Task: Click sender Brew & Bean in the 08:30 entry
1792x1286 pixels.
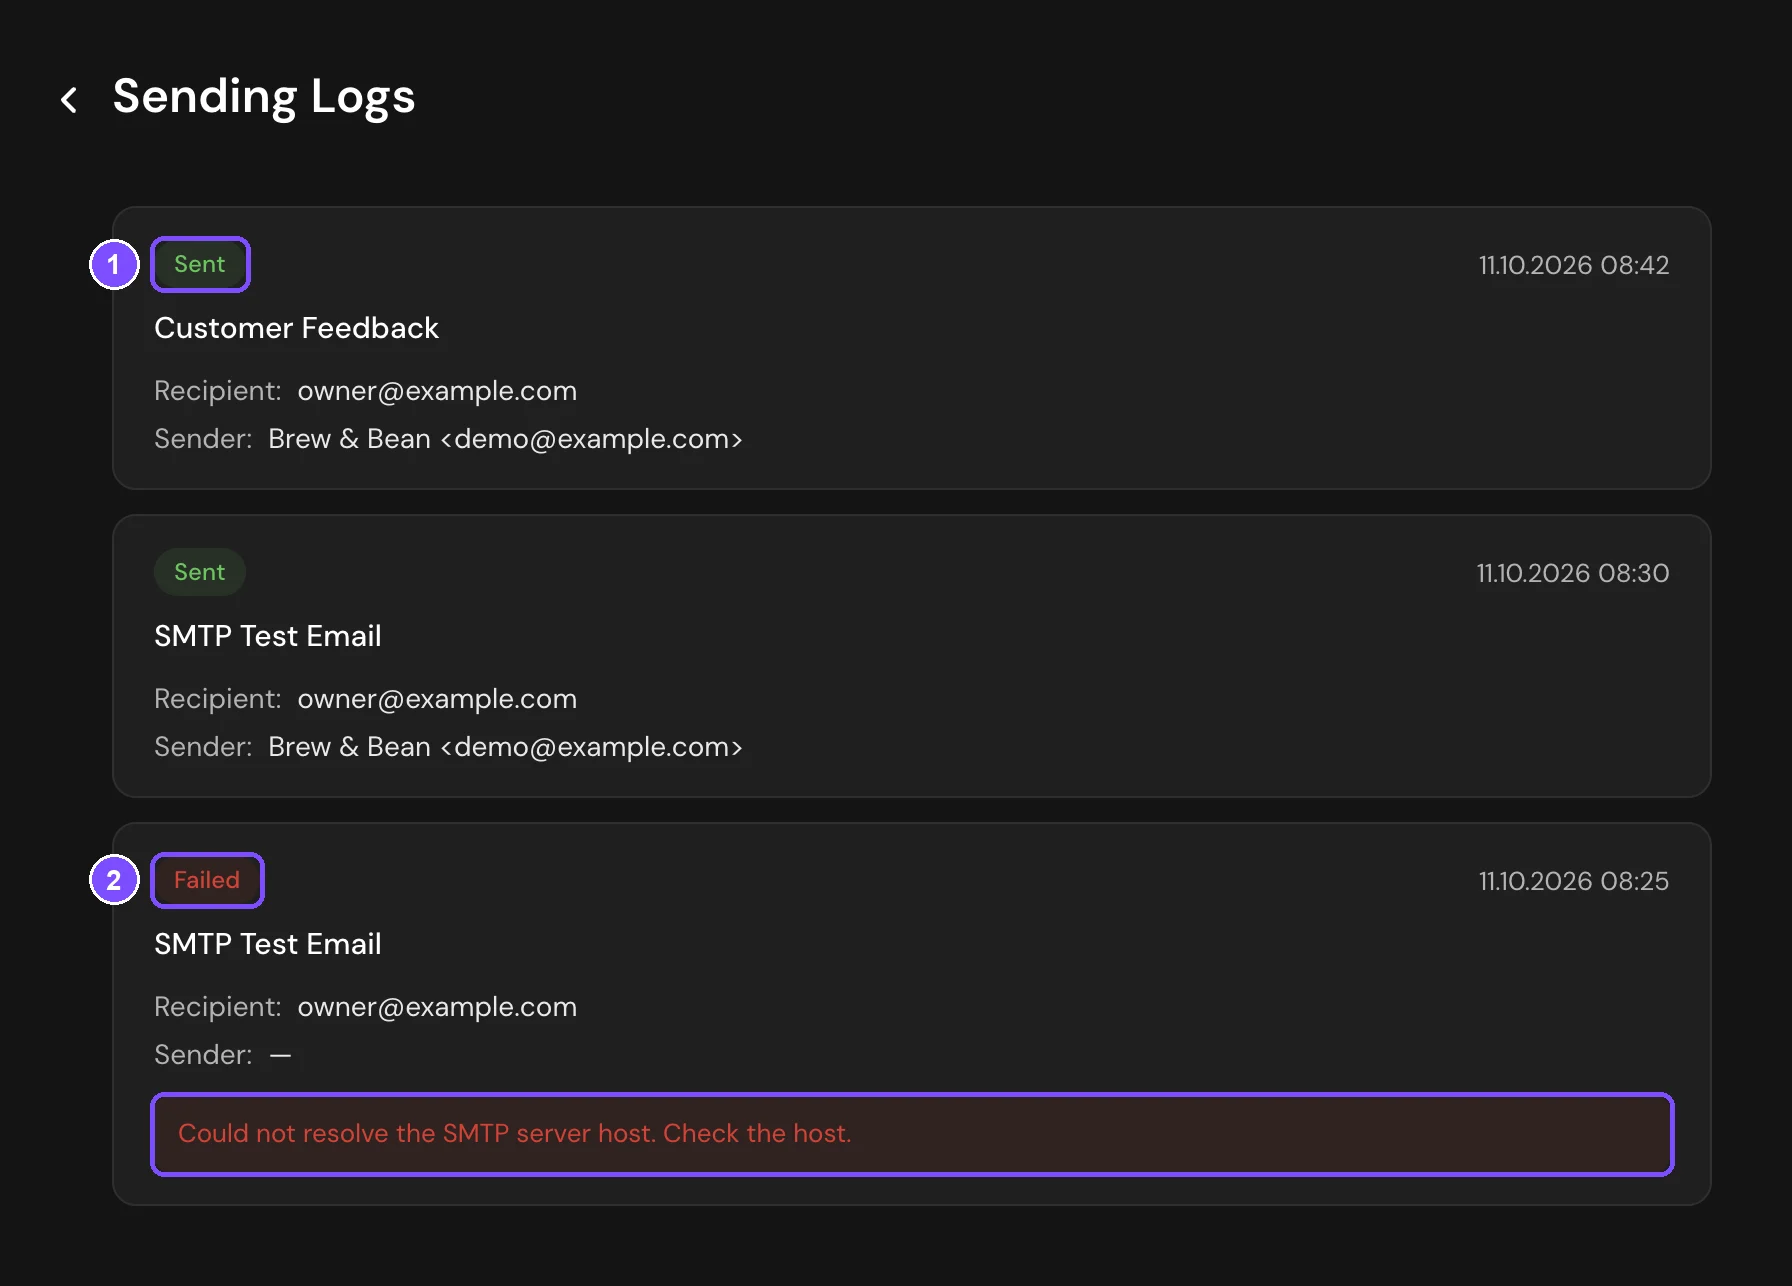Action: (505, 747)
